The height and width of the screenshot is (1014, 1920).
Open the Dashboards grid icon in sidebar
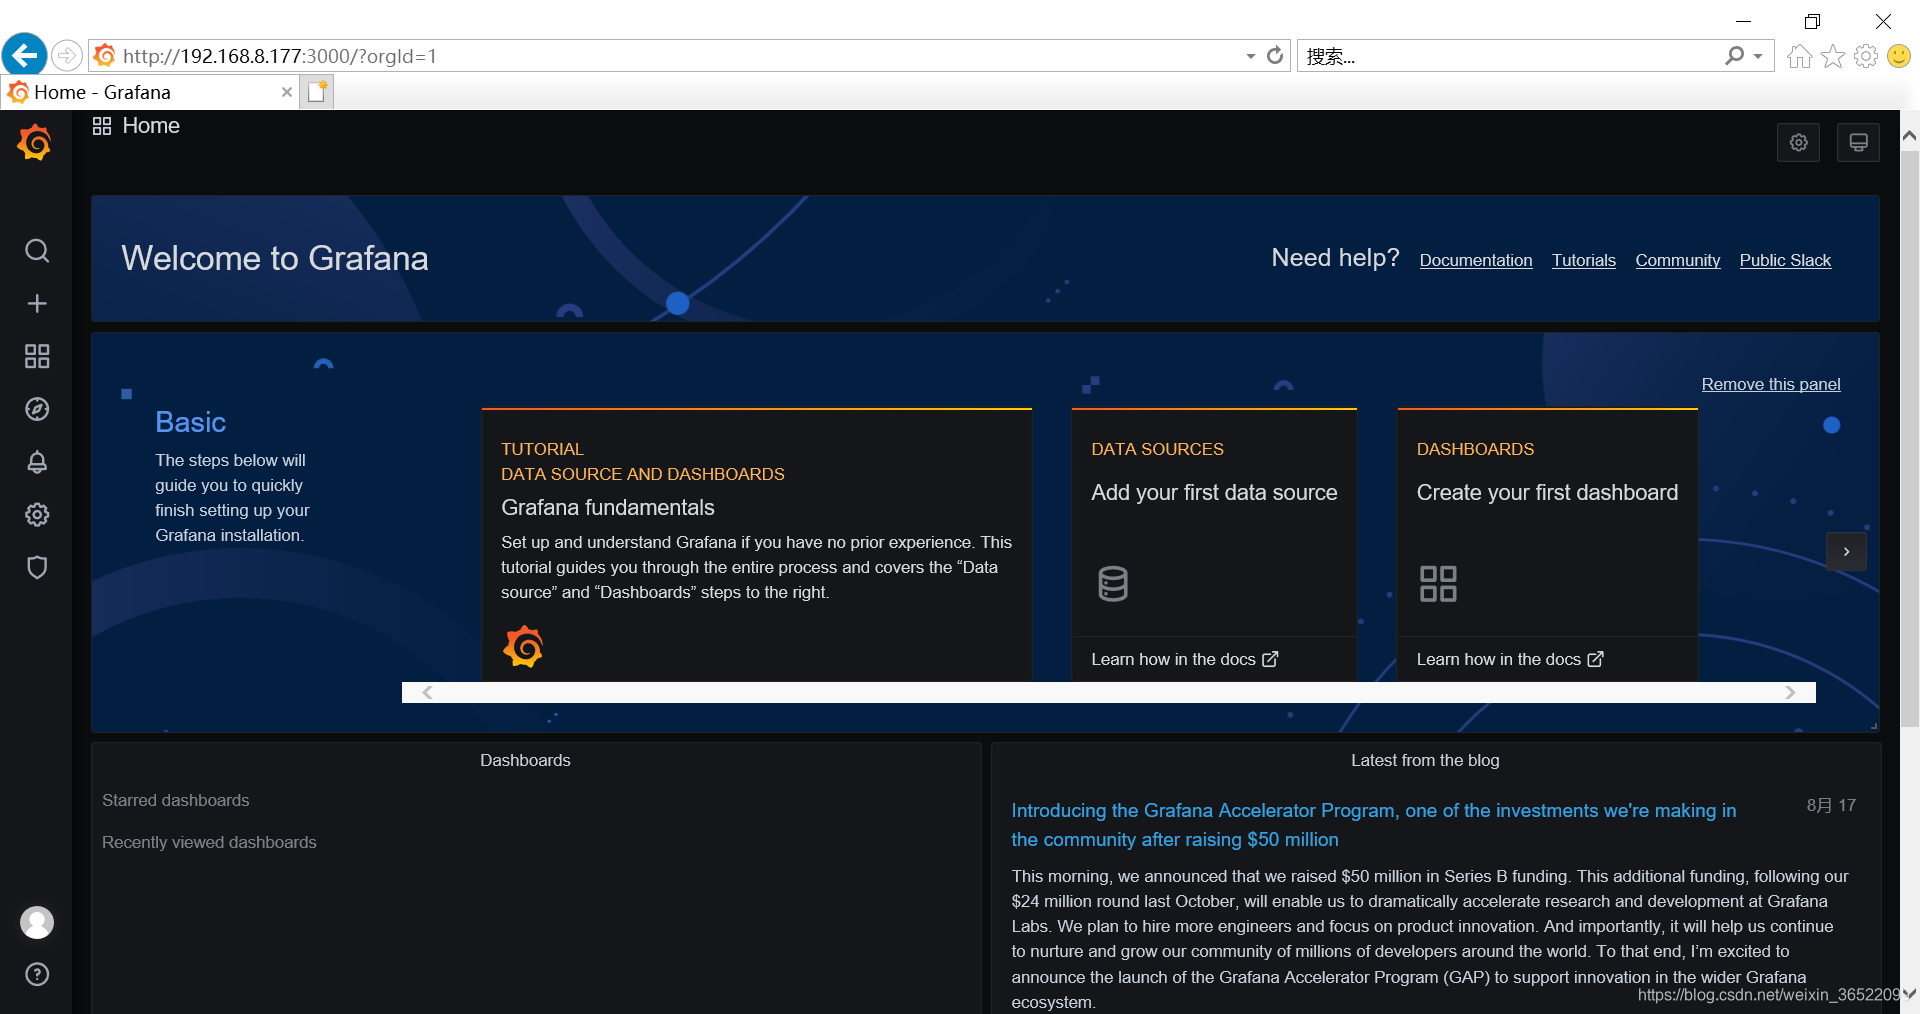coord(37,356)
